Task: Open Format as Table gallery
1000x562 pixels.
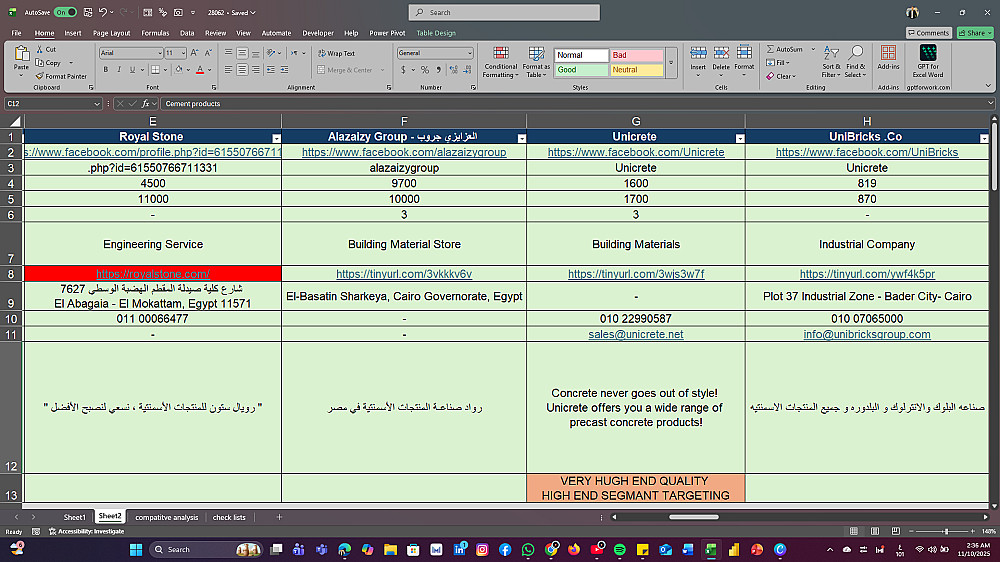Action: (536, 62)
